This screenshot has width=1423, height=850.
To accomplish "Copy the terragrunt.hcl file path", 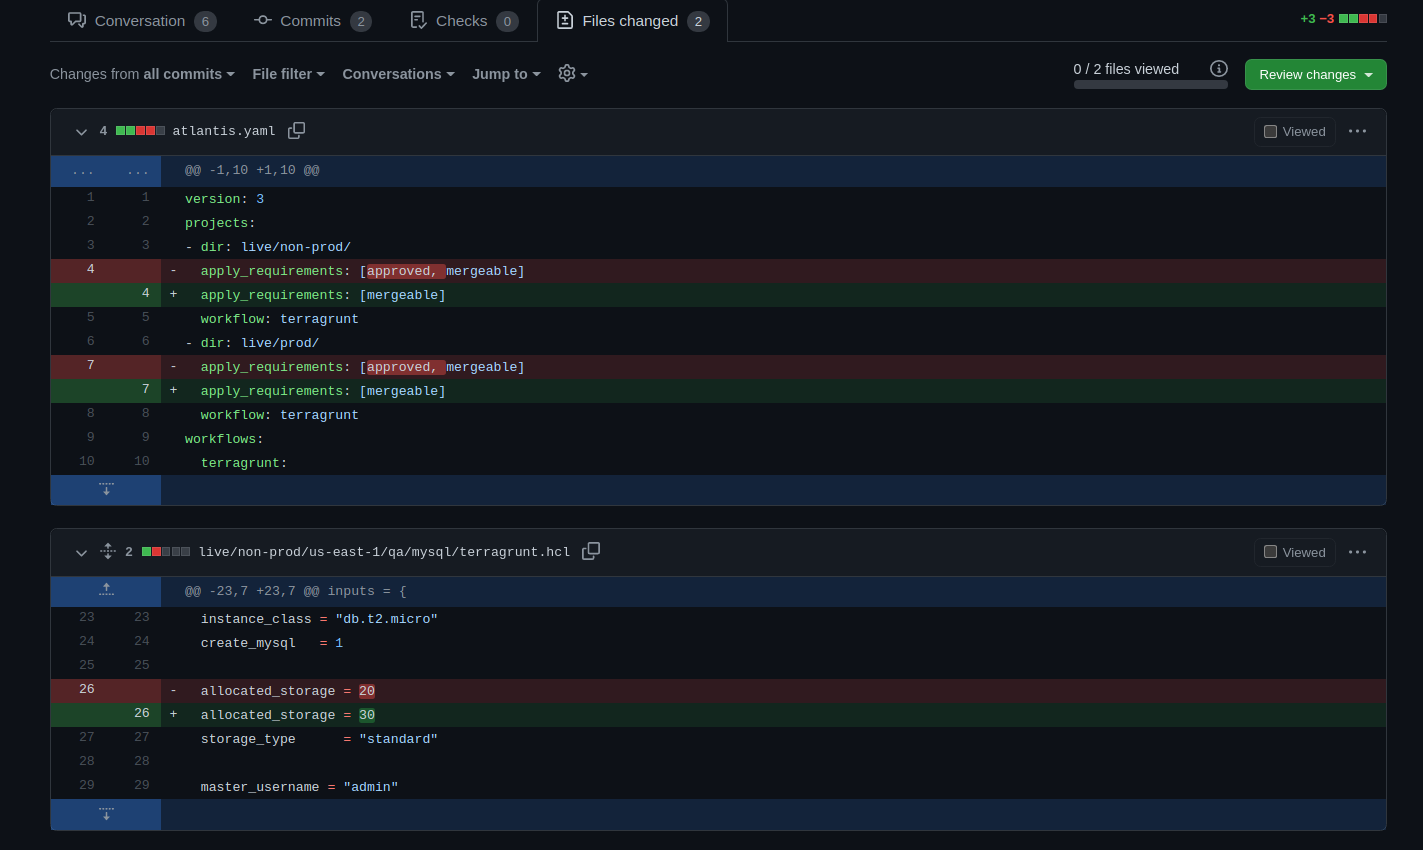I will point(590,551).
